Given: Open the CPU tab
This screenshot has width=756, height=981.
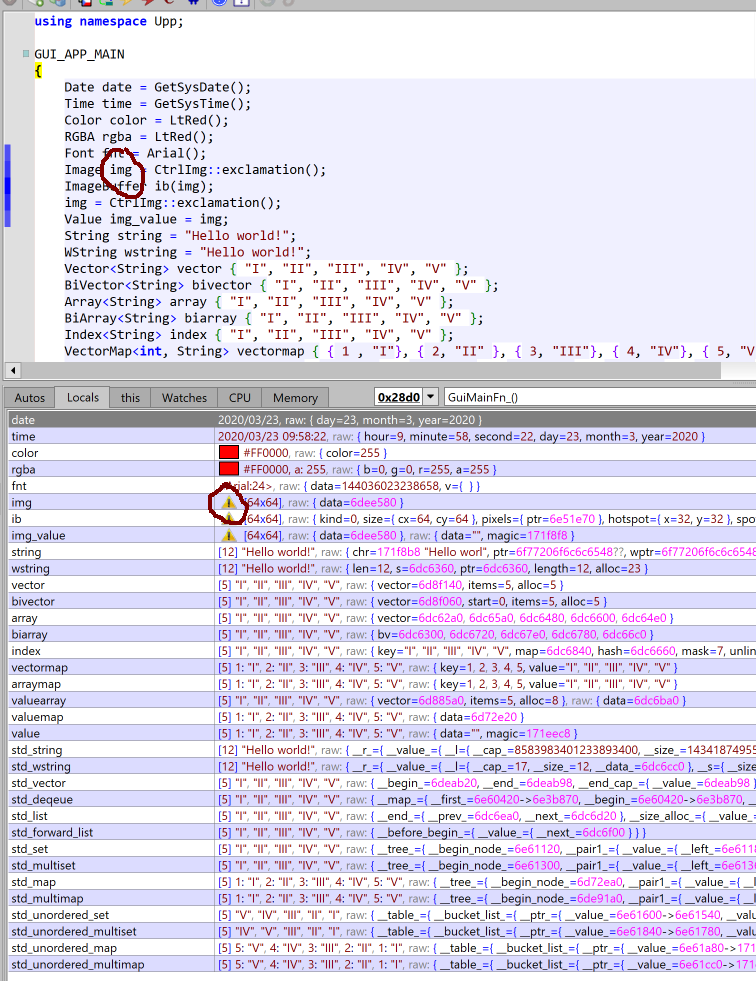Looking at the screenshot, I should (x=239, y=397).
